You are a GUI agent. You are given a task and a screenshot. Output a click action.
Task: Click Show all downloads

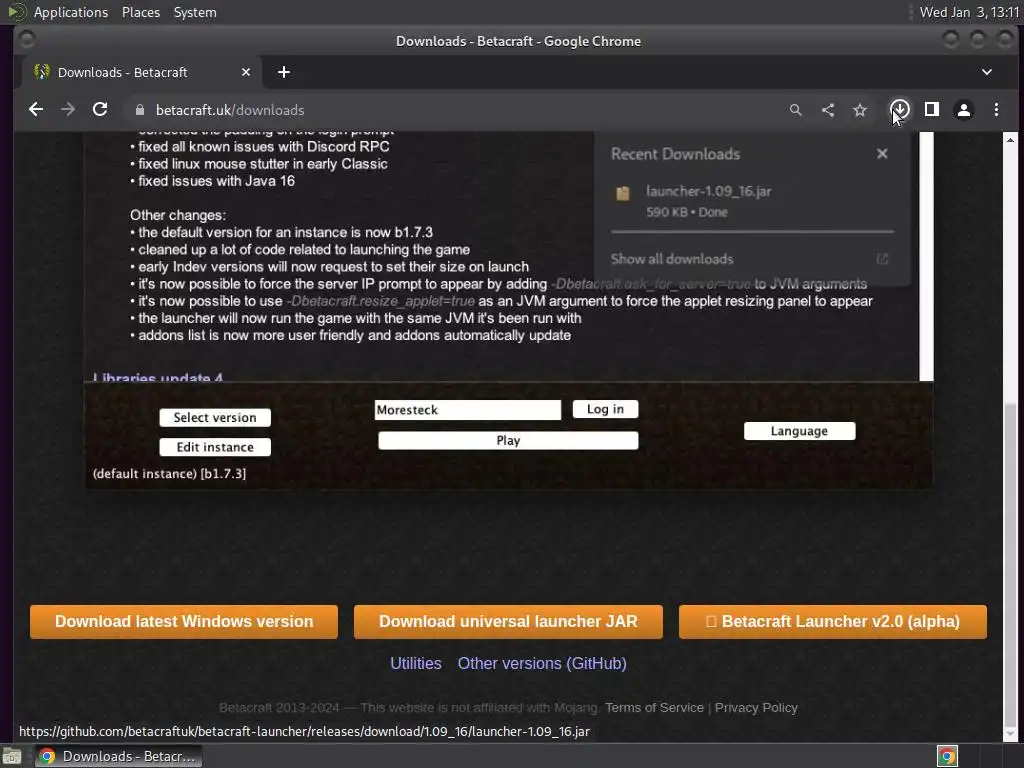672,259
